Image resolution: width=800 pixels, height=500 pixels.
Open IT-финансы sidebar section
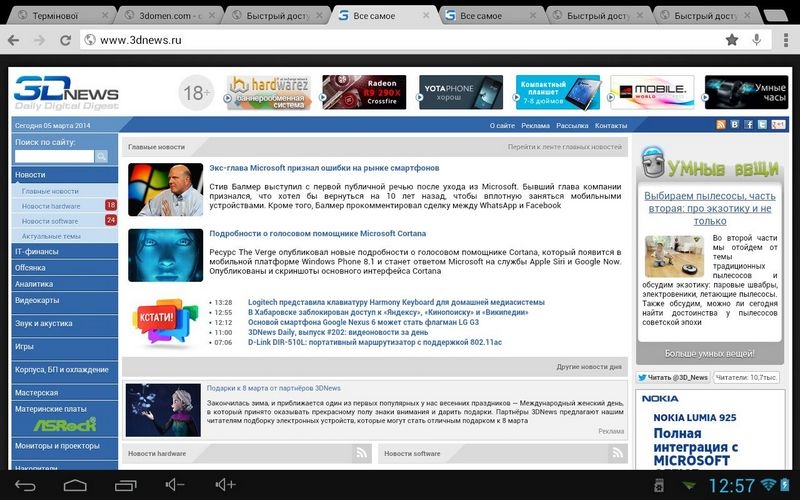click(65, 252)
